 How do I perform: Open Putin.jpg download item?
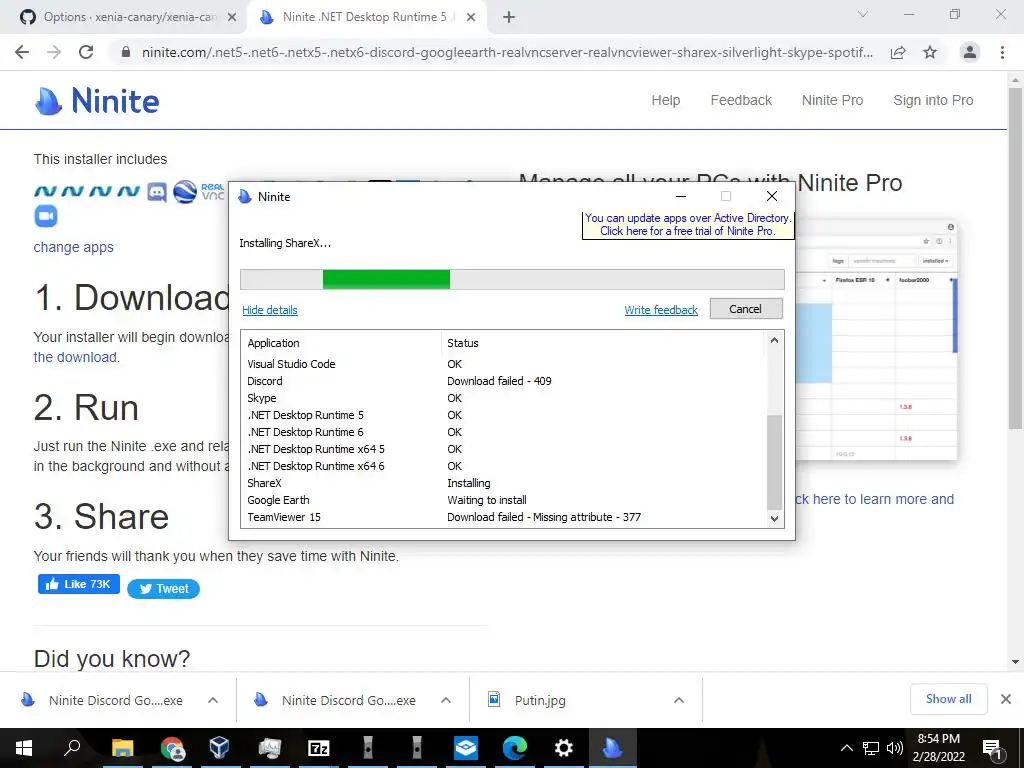(540, 700)
